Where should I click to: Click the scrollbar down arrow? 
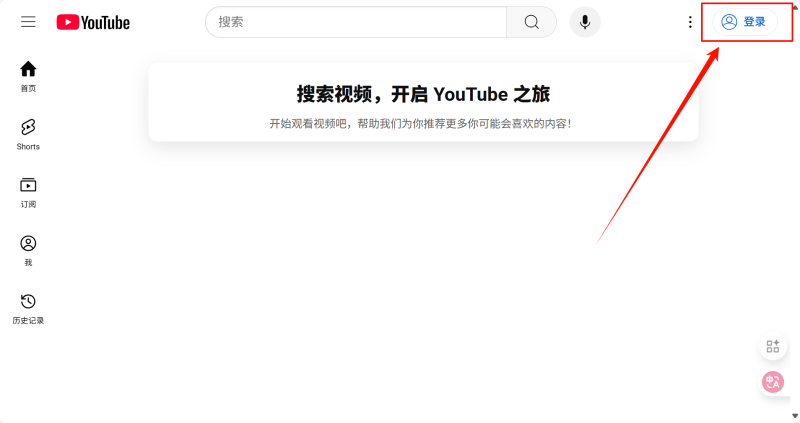tap(795, 415)
